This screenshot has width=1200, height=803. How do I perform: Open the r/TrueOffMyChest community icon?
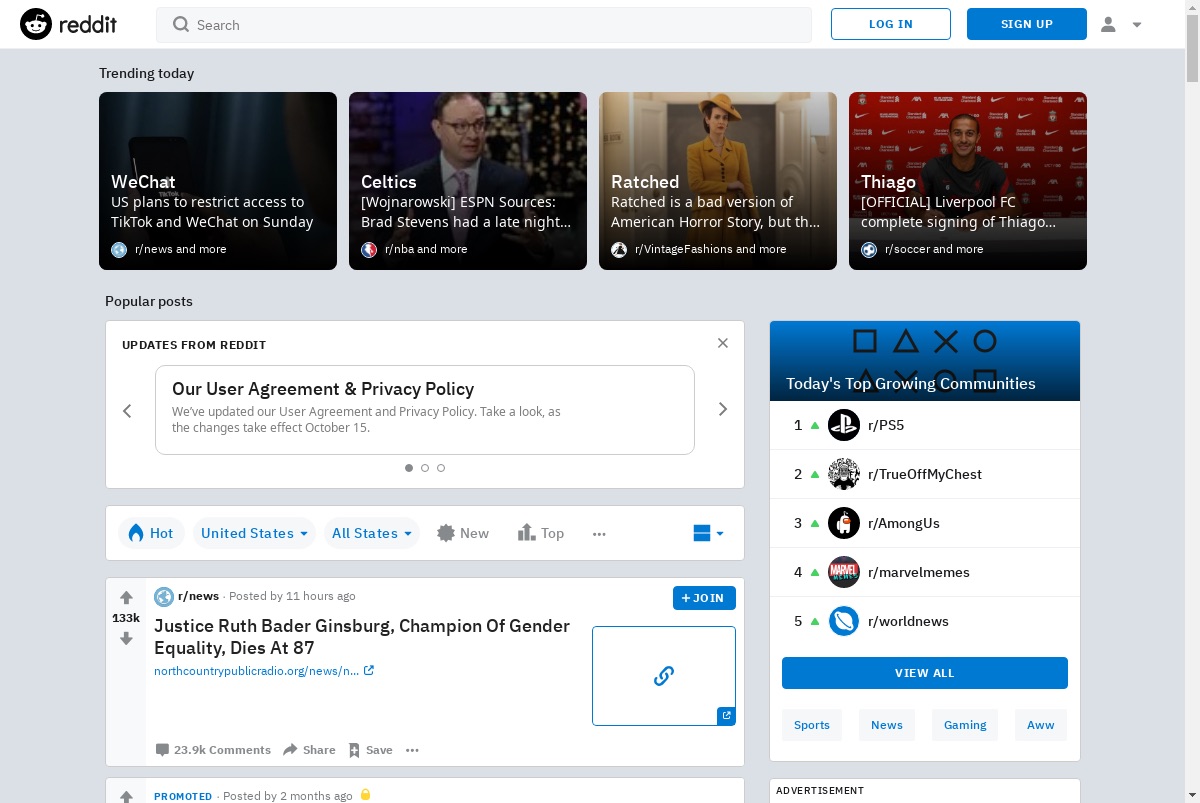coord(844,474)
